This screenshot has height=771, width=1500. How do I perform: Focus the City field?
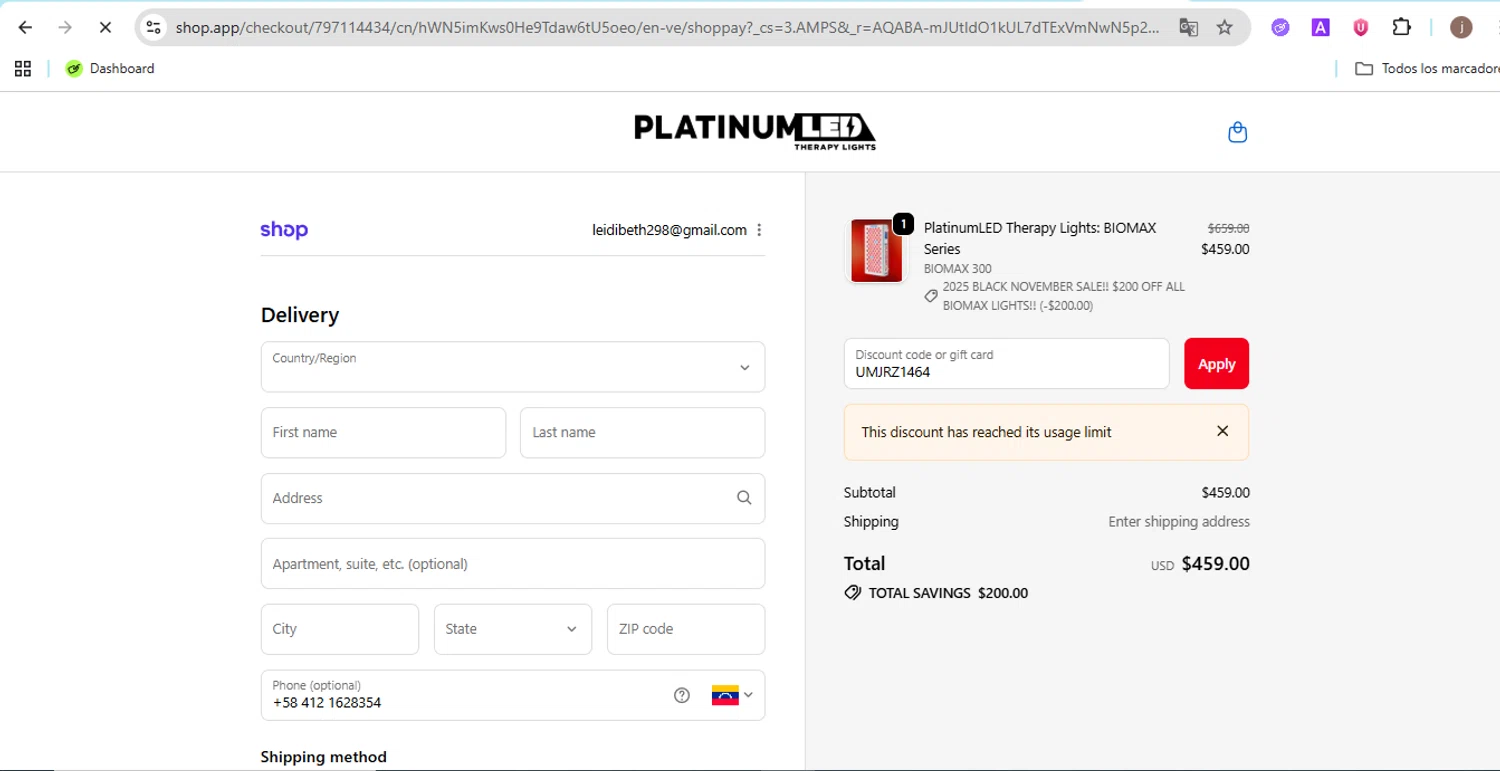point(340,629)
